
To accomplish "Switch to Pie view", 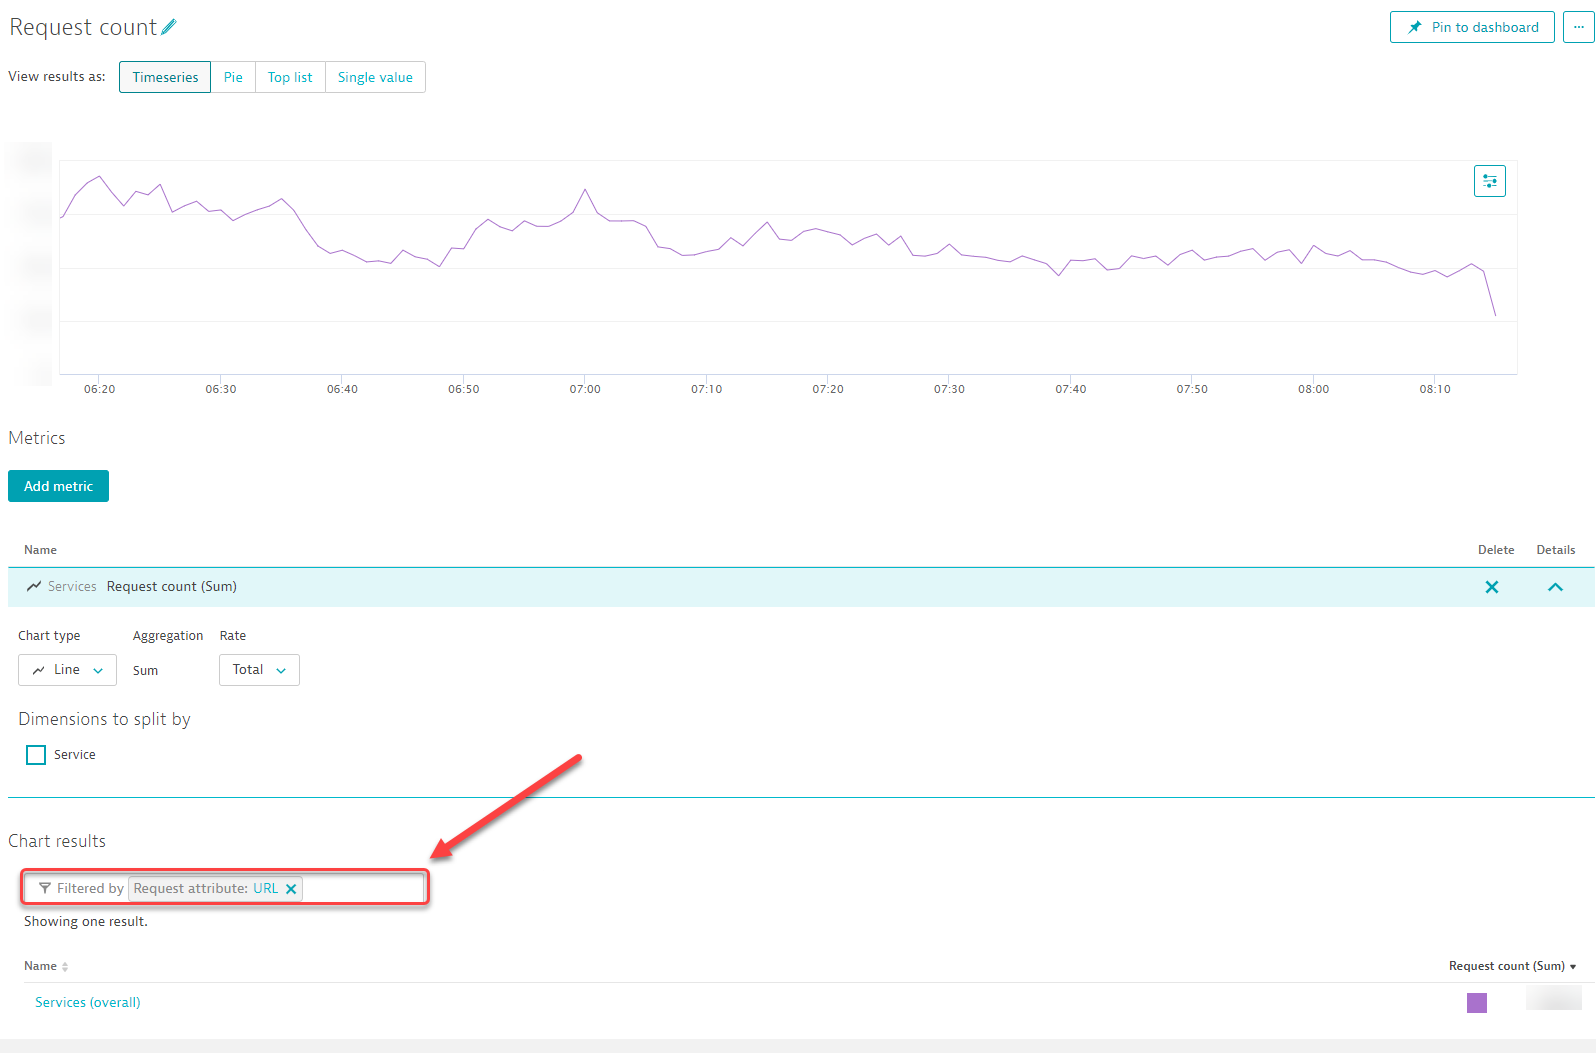I will point(233,77).
